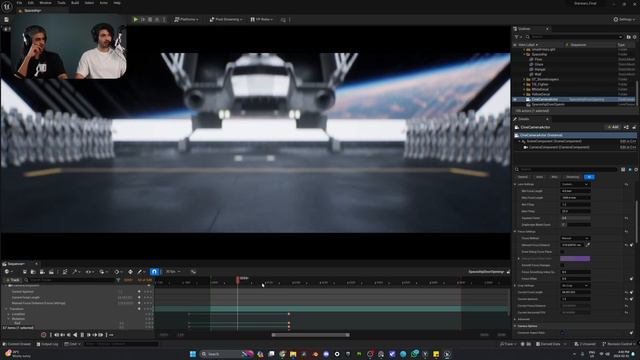Open the 30 fps frame rate dropdown
This screenshot has width=640, height=360.
pyautogui.click(x=173, y=271)
